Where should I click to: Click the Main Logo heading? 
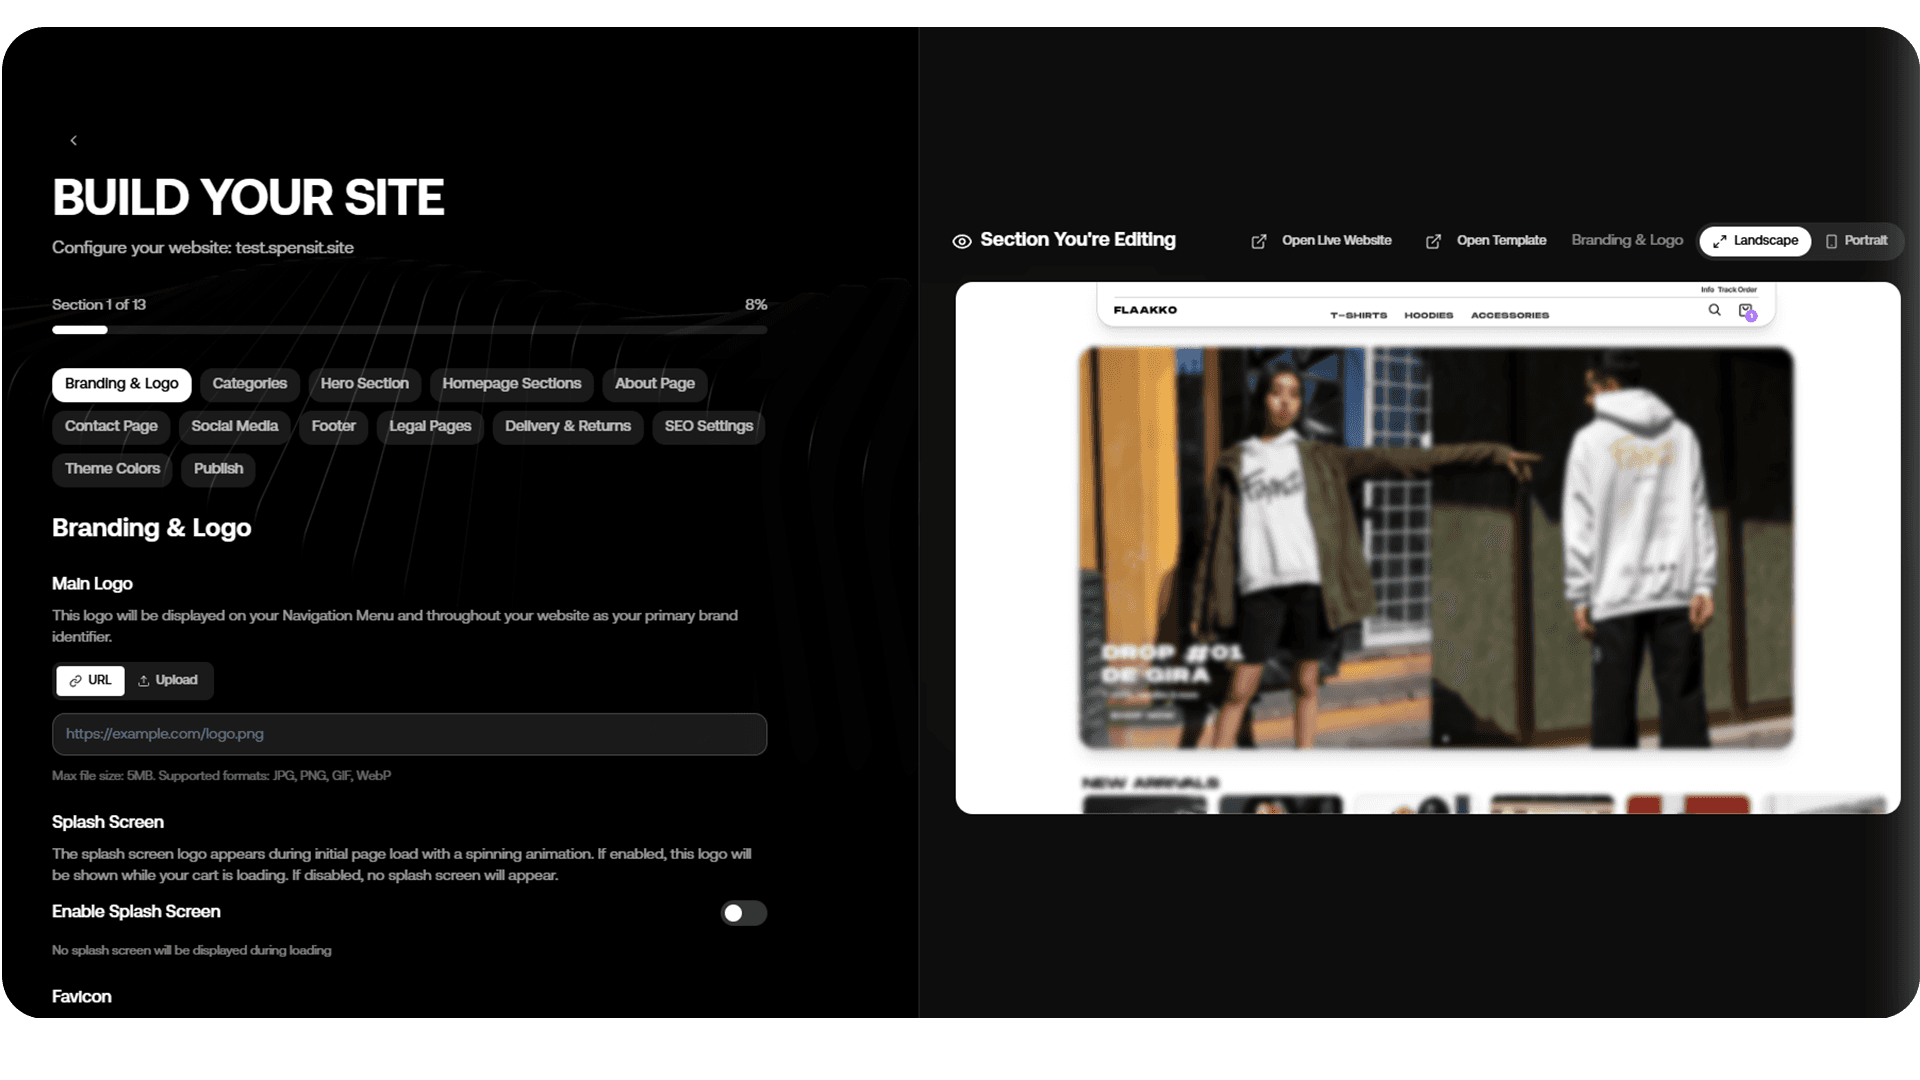coord(92,584)
